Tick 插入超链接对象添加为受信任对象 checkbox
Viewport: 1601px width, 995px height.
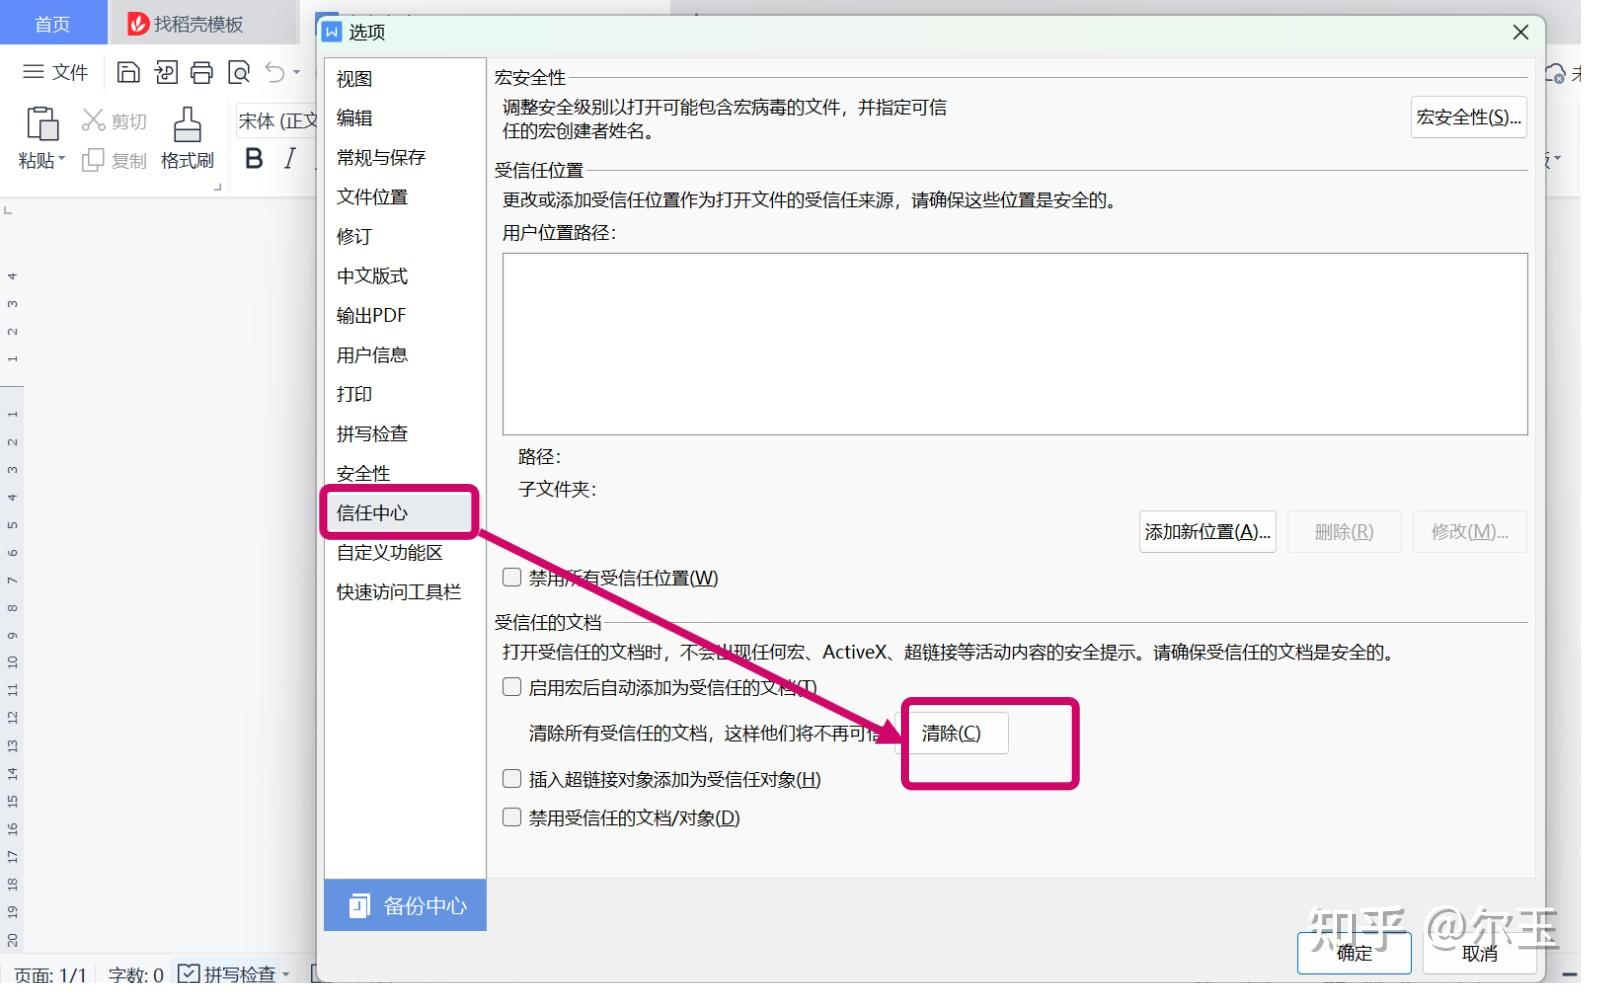[x=512, y=779]
